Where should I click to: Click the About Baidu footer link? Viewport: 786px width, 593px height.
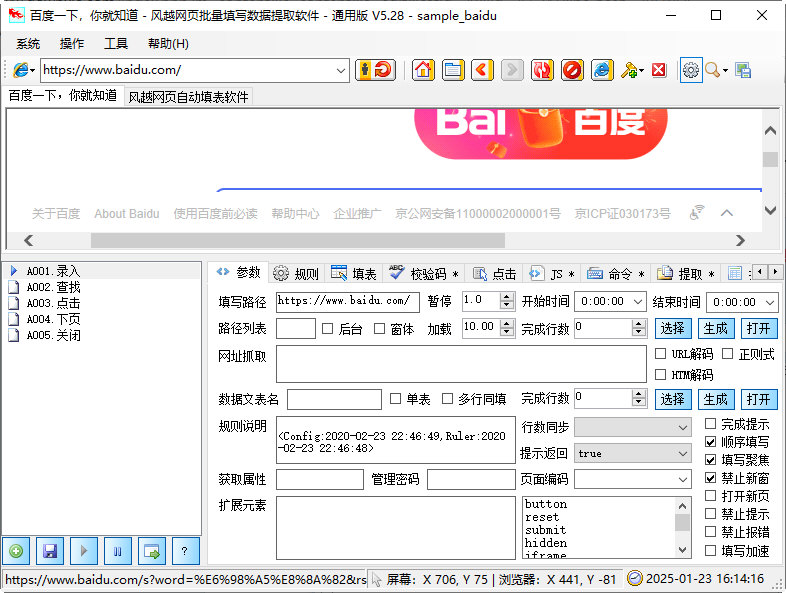pyautogui.click(x=127, y=214)
